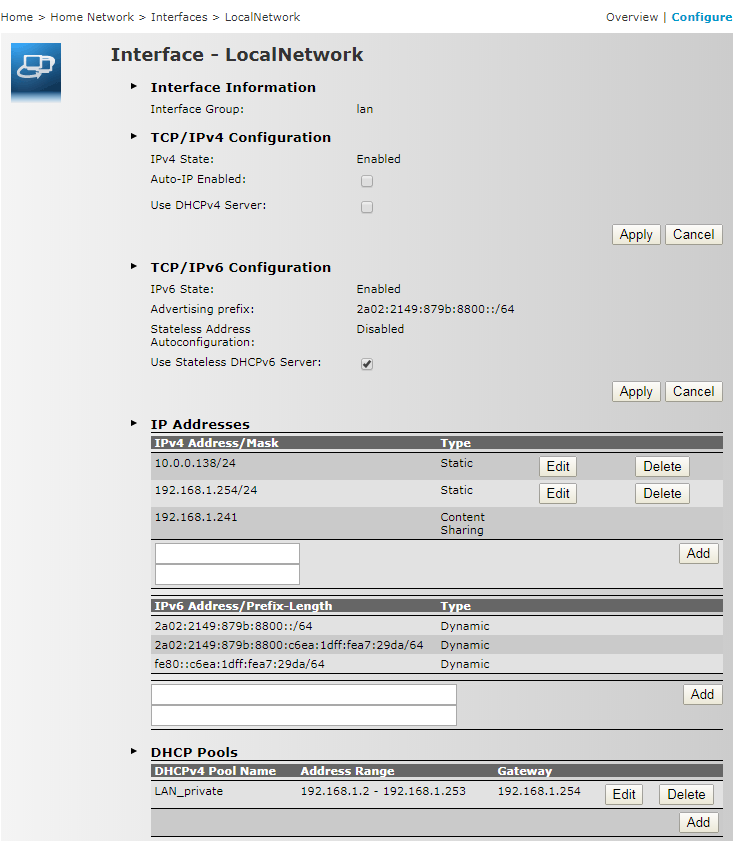Collapse the IP Addresses section arrow
This screenshot has height=841, width=747.
134,424
